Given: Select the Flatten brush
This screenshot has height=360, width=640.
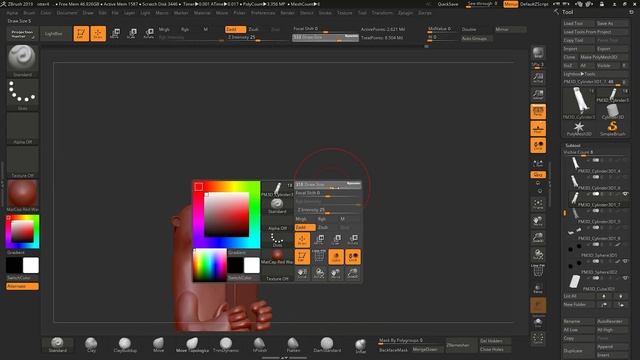Looking at the screenshot, I should click(293, 345).
